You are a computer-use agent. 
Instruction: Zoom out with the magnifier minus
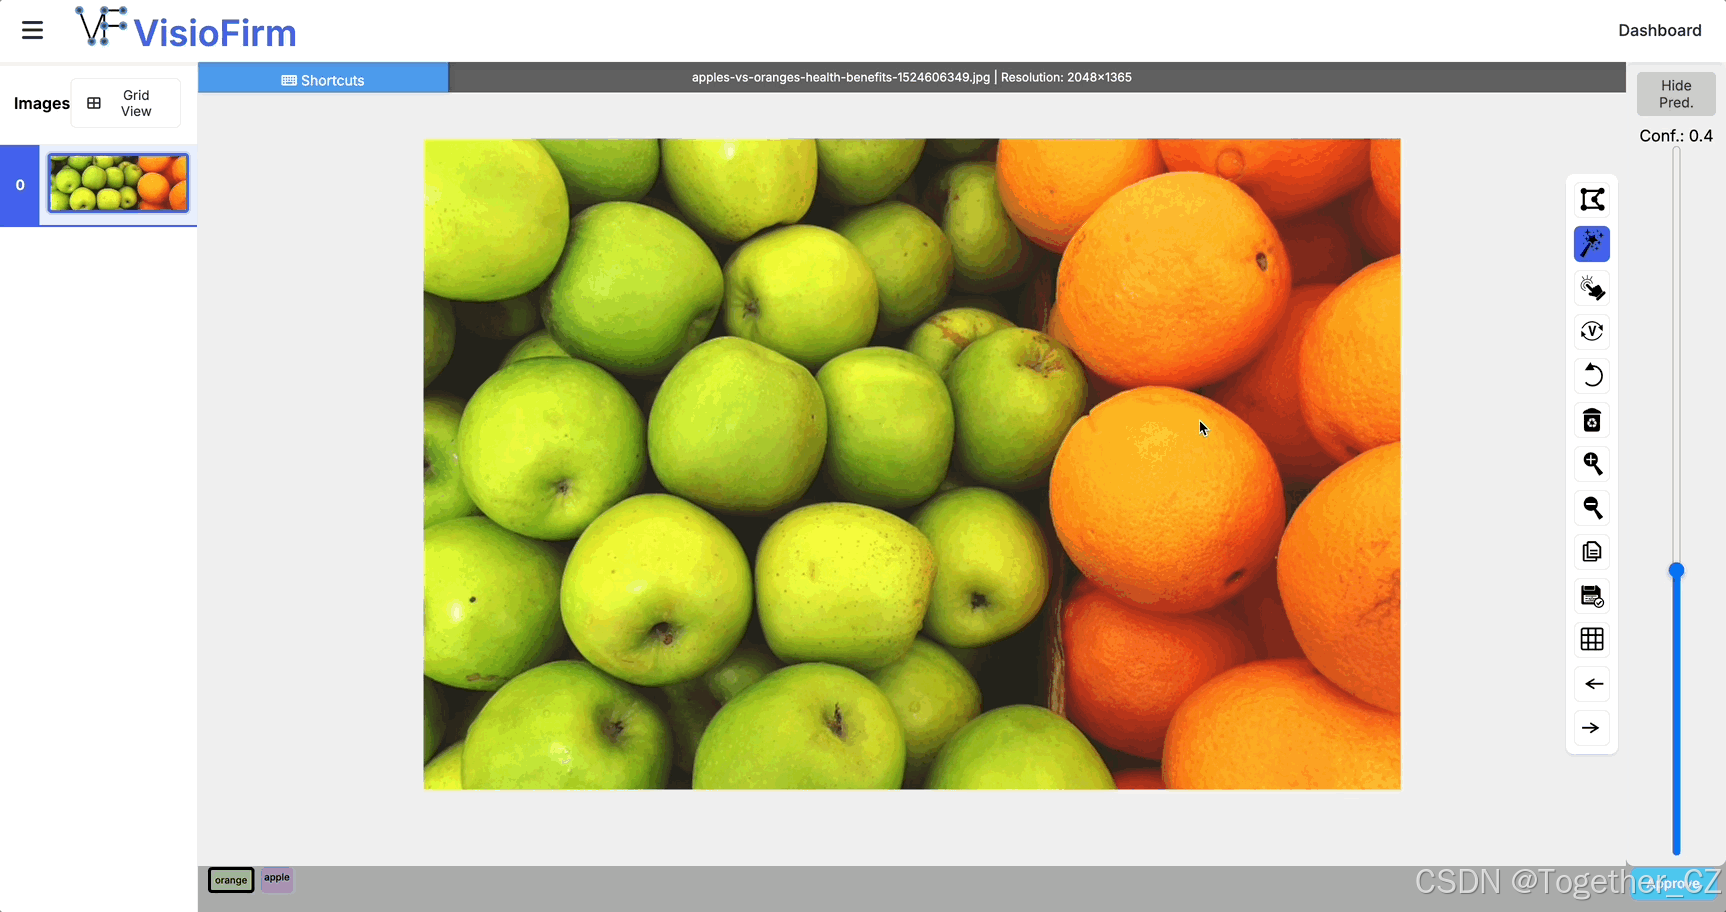coord(1592,508)
